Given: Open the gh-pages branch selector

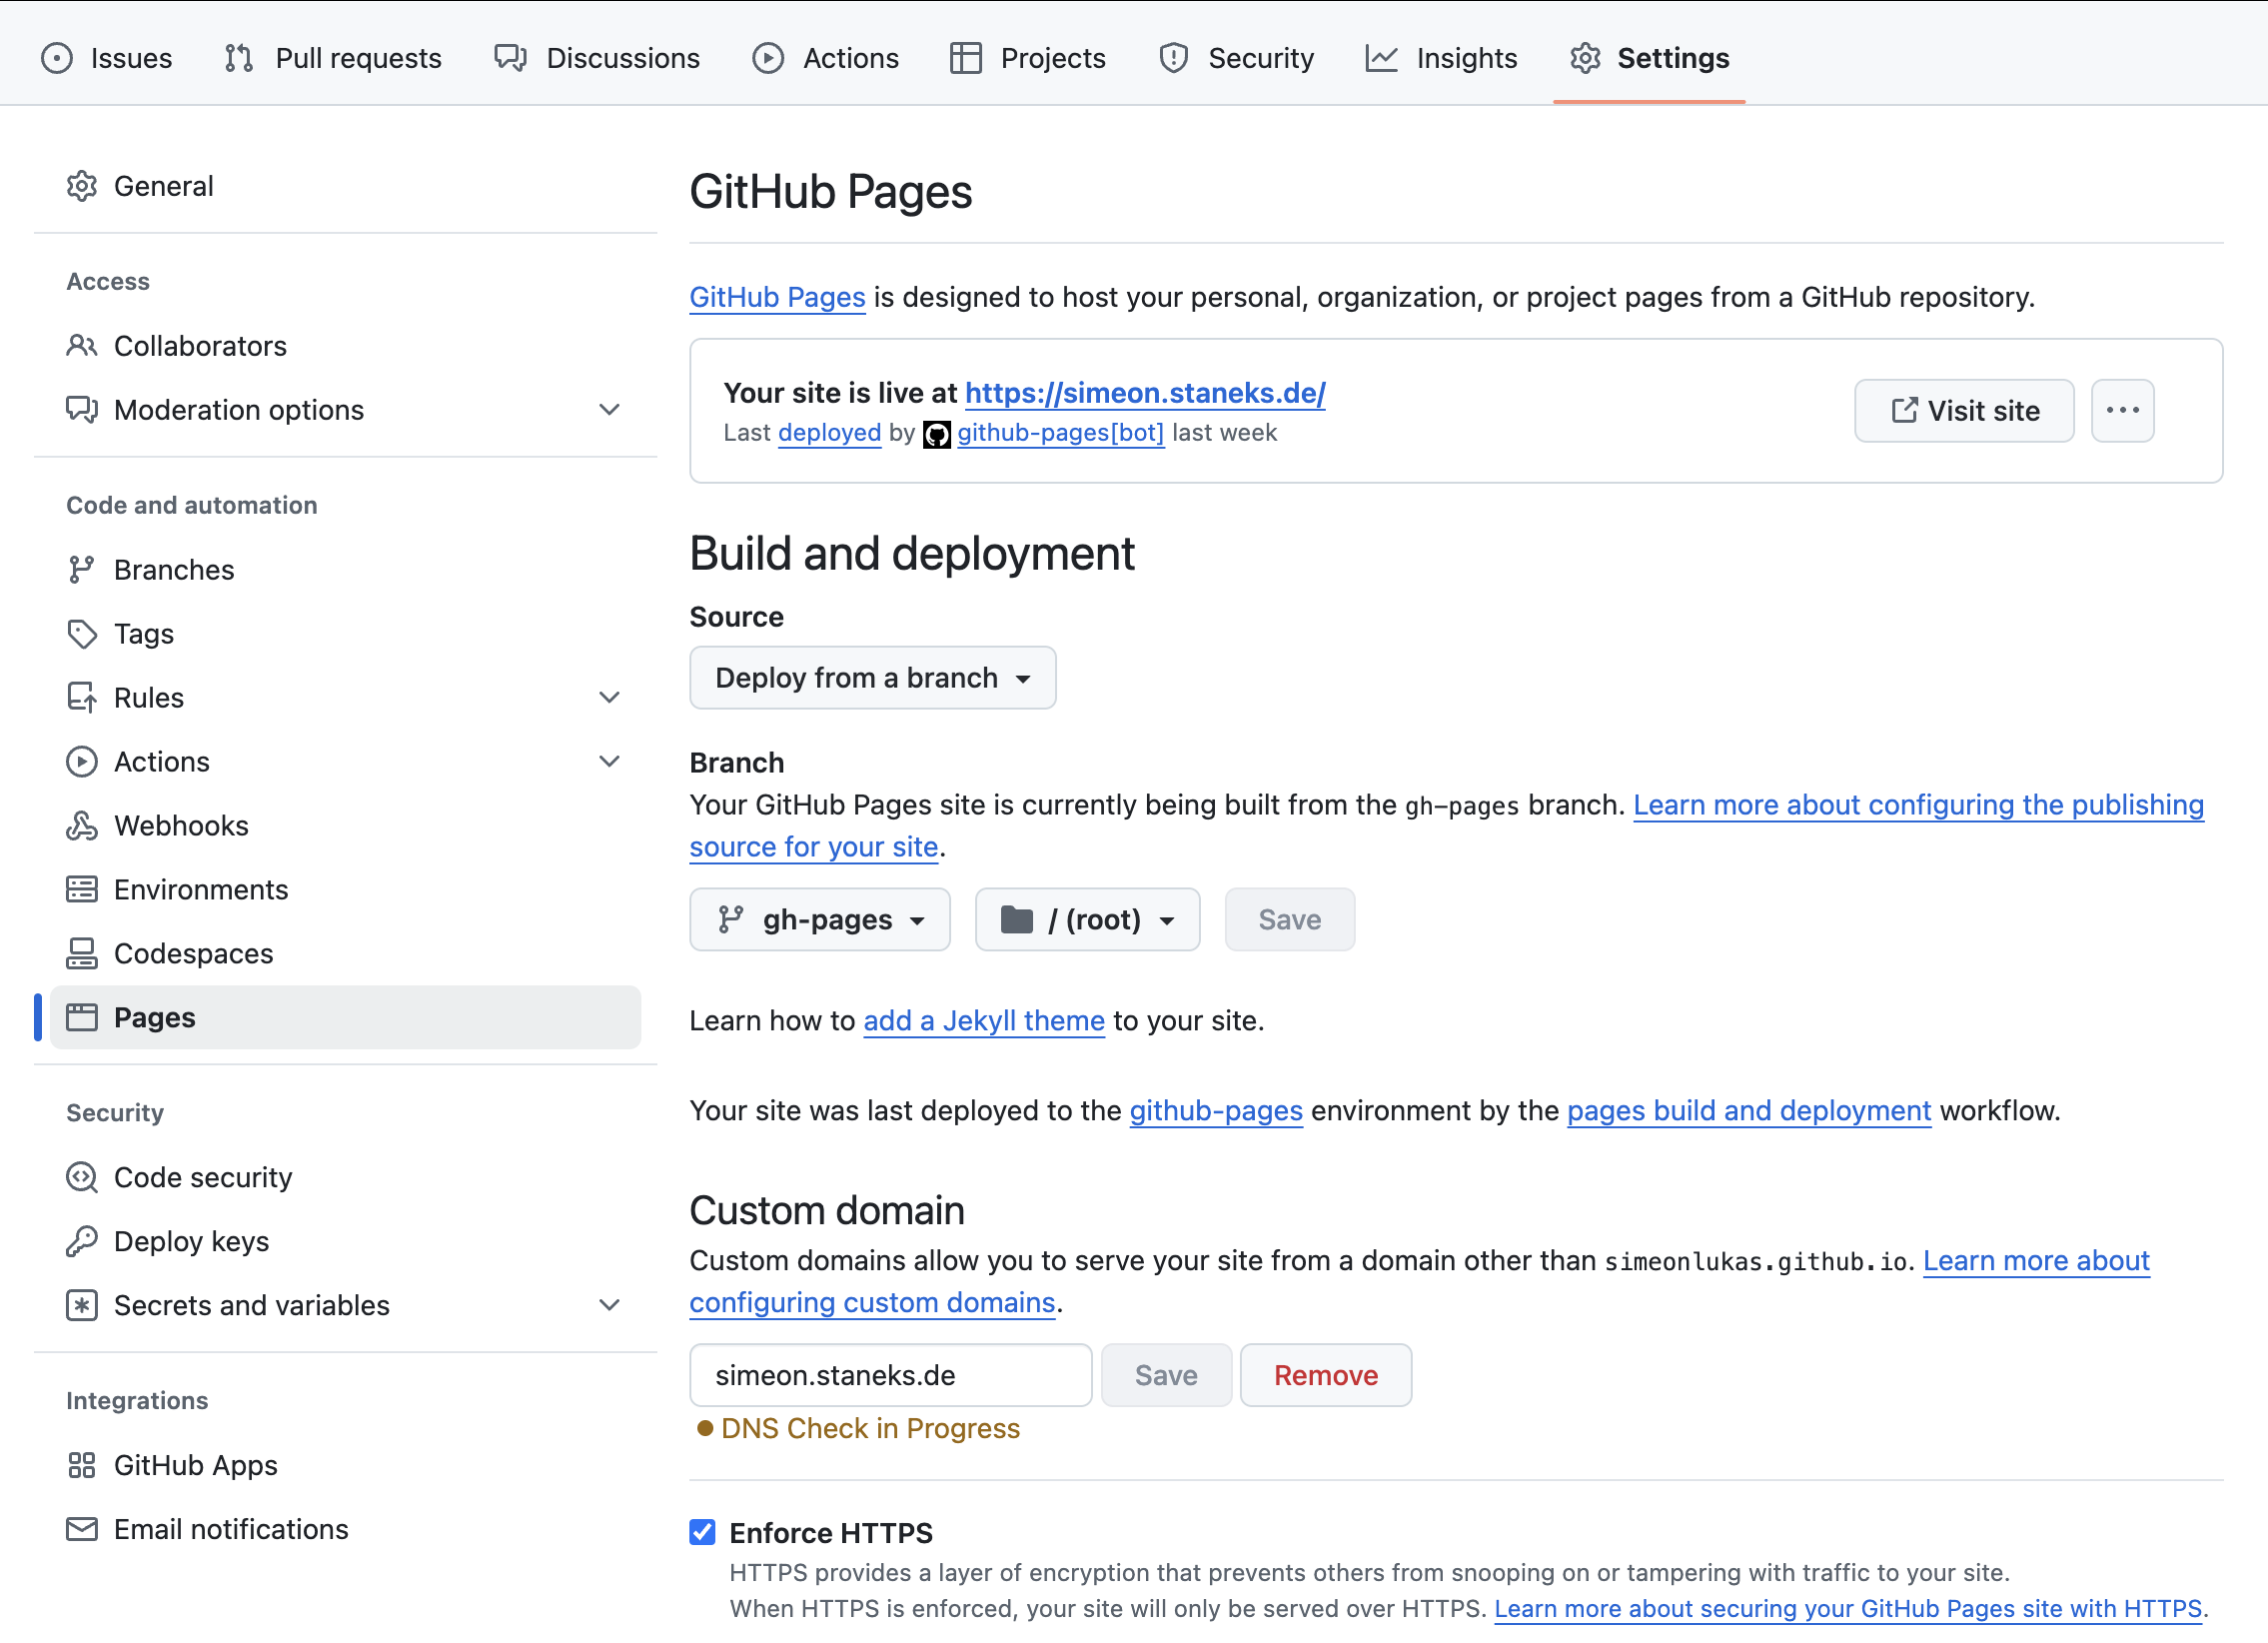Looking at the screenshot, I should coord(819,919).
